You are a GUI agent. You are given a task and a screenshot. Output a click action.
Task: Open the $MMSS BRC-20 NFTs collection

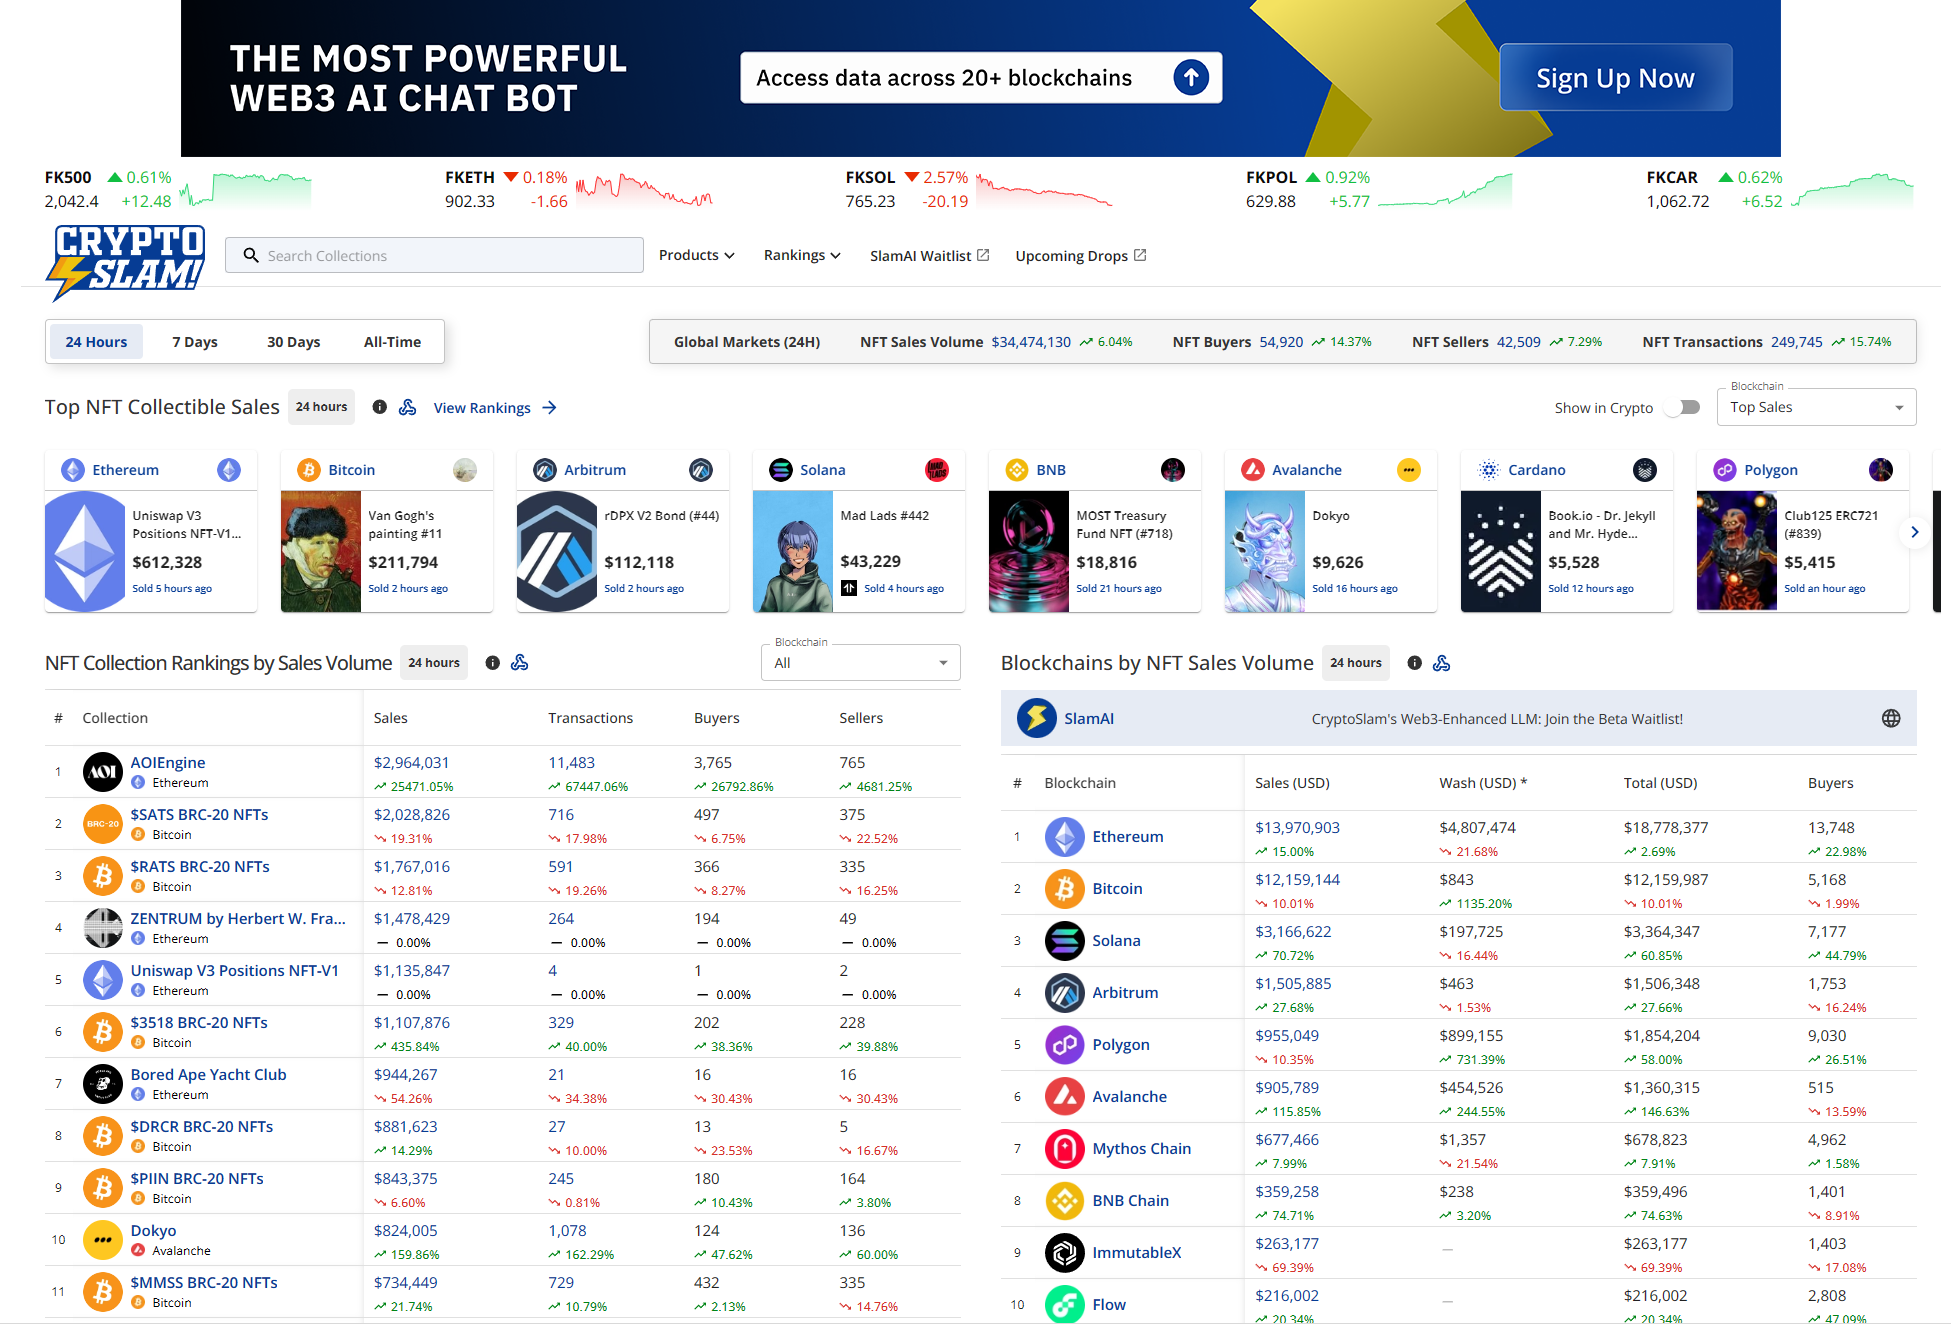tap(204, 1282)
